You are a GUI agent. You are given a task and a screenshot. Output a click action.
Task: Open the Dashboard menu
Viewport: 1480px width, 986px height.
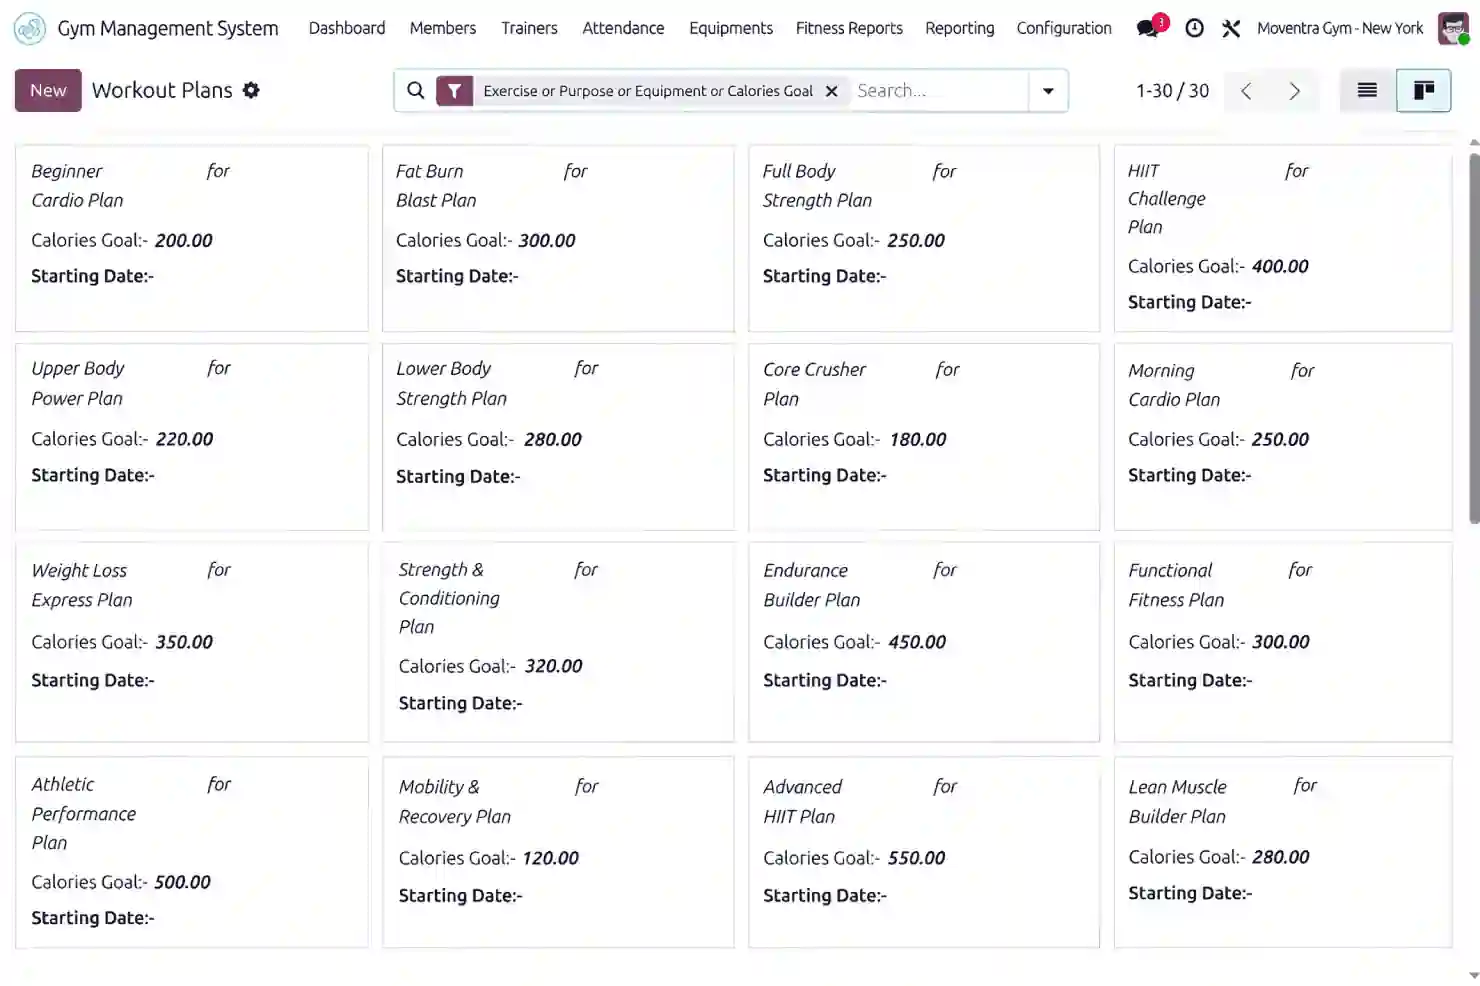point(347,28)
